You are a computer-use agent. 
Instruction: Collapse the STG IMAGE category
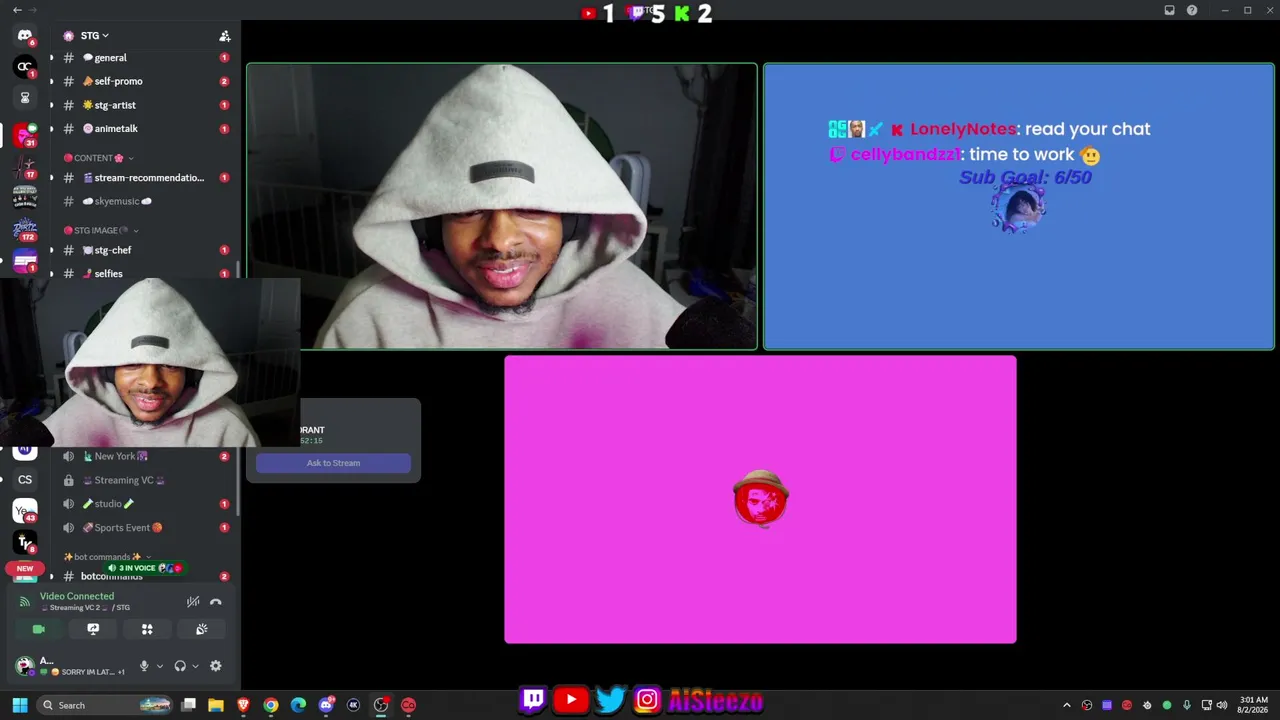(x=101, y=230)
